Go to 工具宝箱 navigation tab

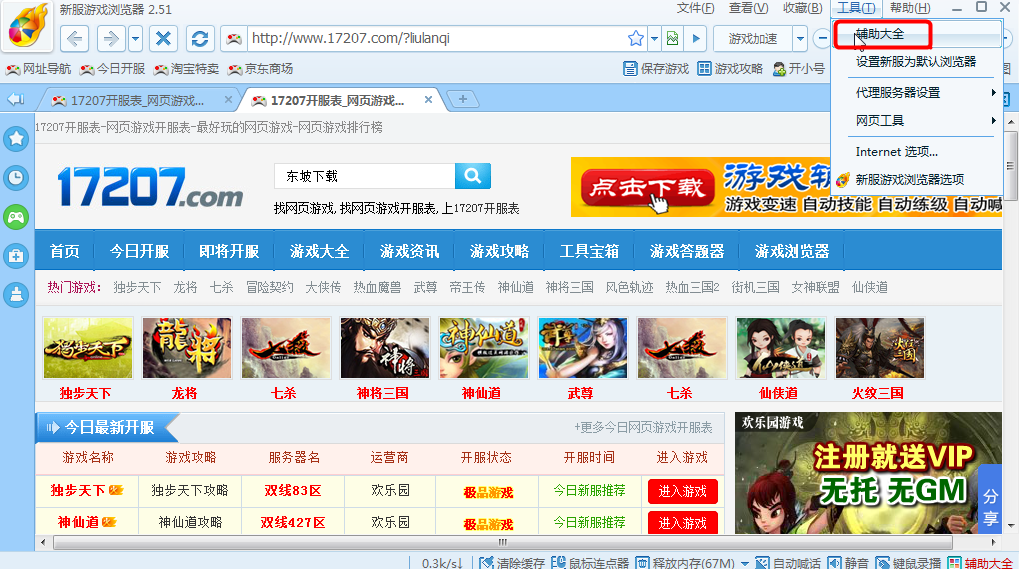(x=589, y=251)
